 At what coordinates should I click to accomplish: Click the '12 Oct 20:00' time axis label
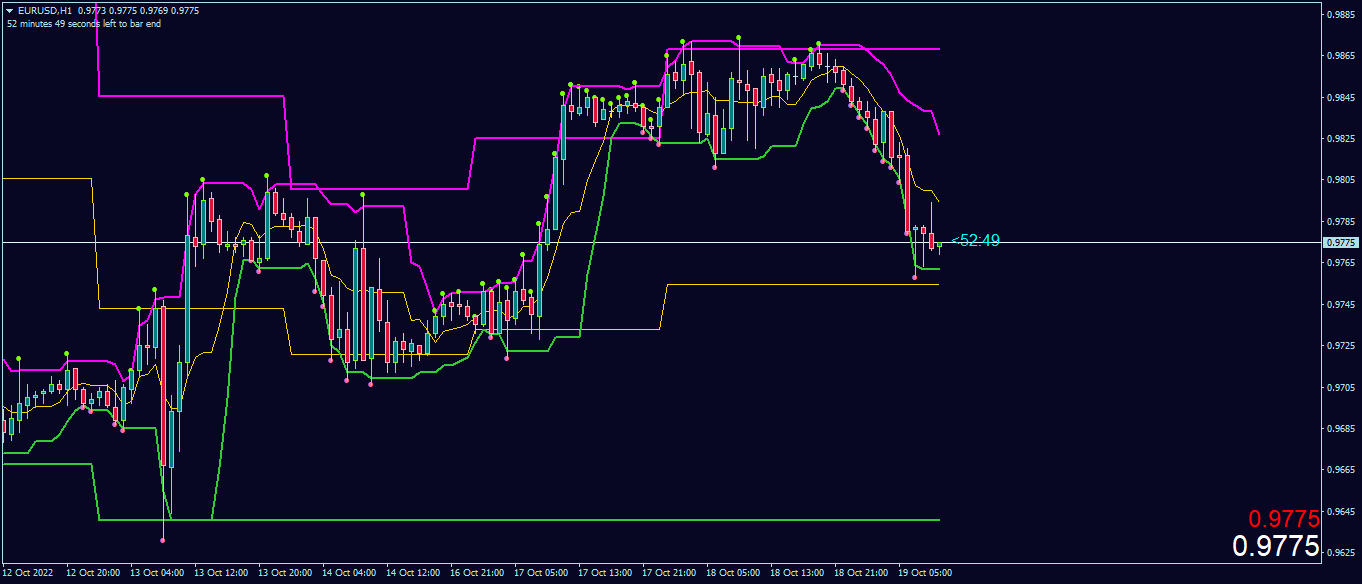[x=93, y=574]
